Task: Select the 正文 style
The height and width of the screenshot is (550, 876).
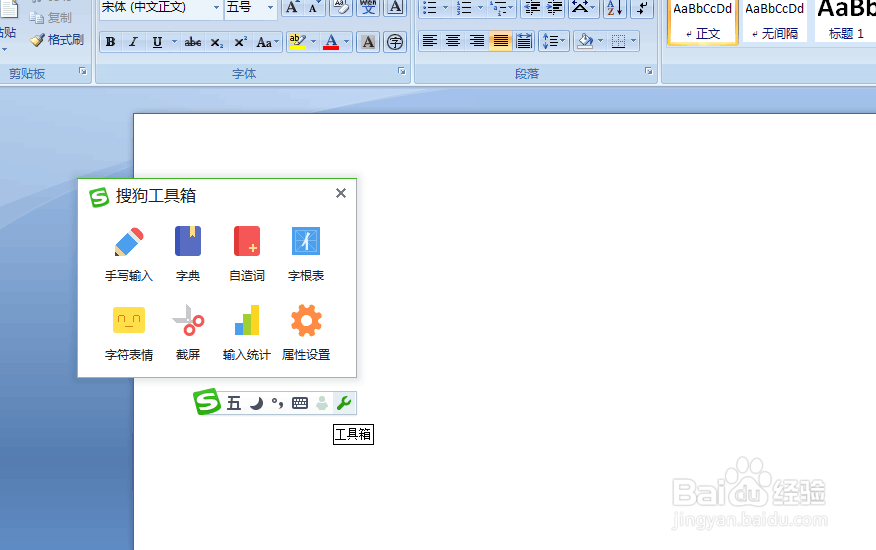Action: [703, 21]
